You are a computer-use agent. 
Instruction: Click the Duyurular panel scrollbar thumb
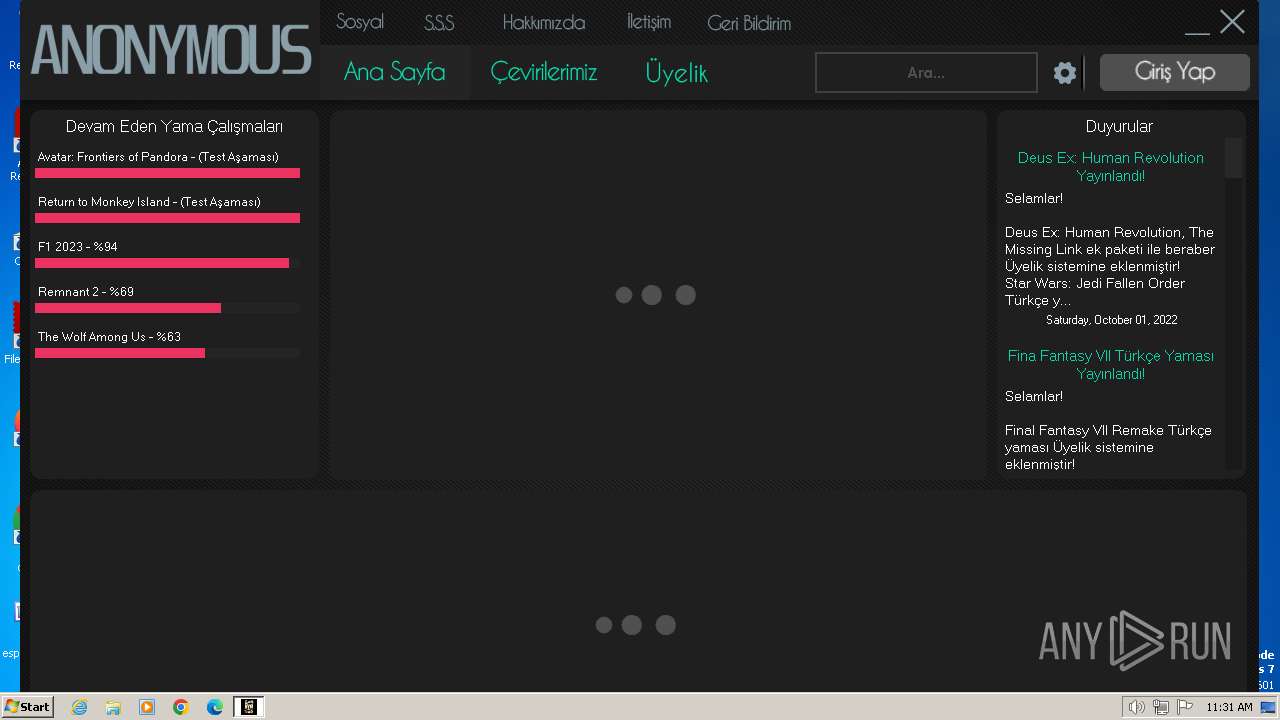[1234, 158]
